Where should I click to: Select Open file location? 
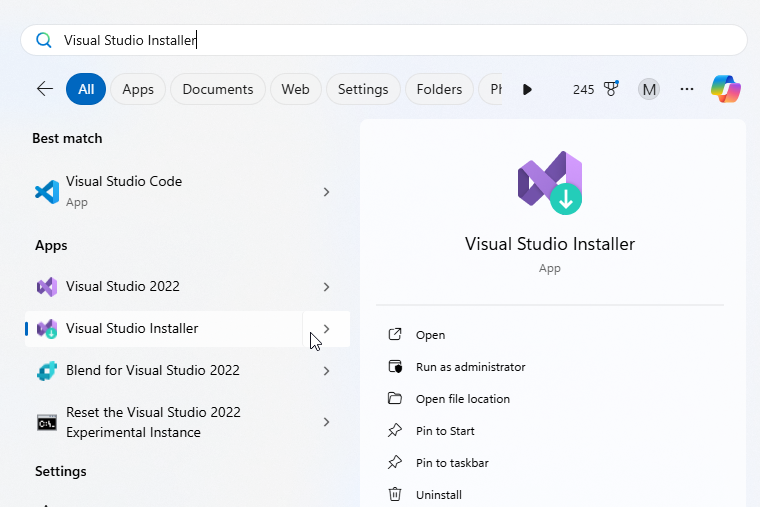point(462,399)
